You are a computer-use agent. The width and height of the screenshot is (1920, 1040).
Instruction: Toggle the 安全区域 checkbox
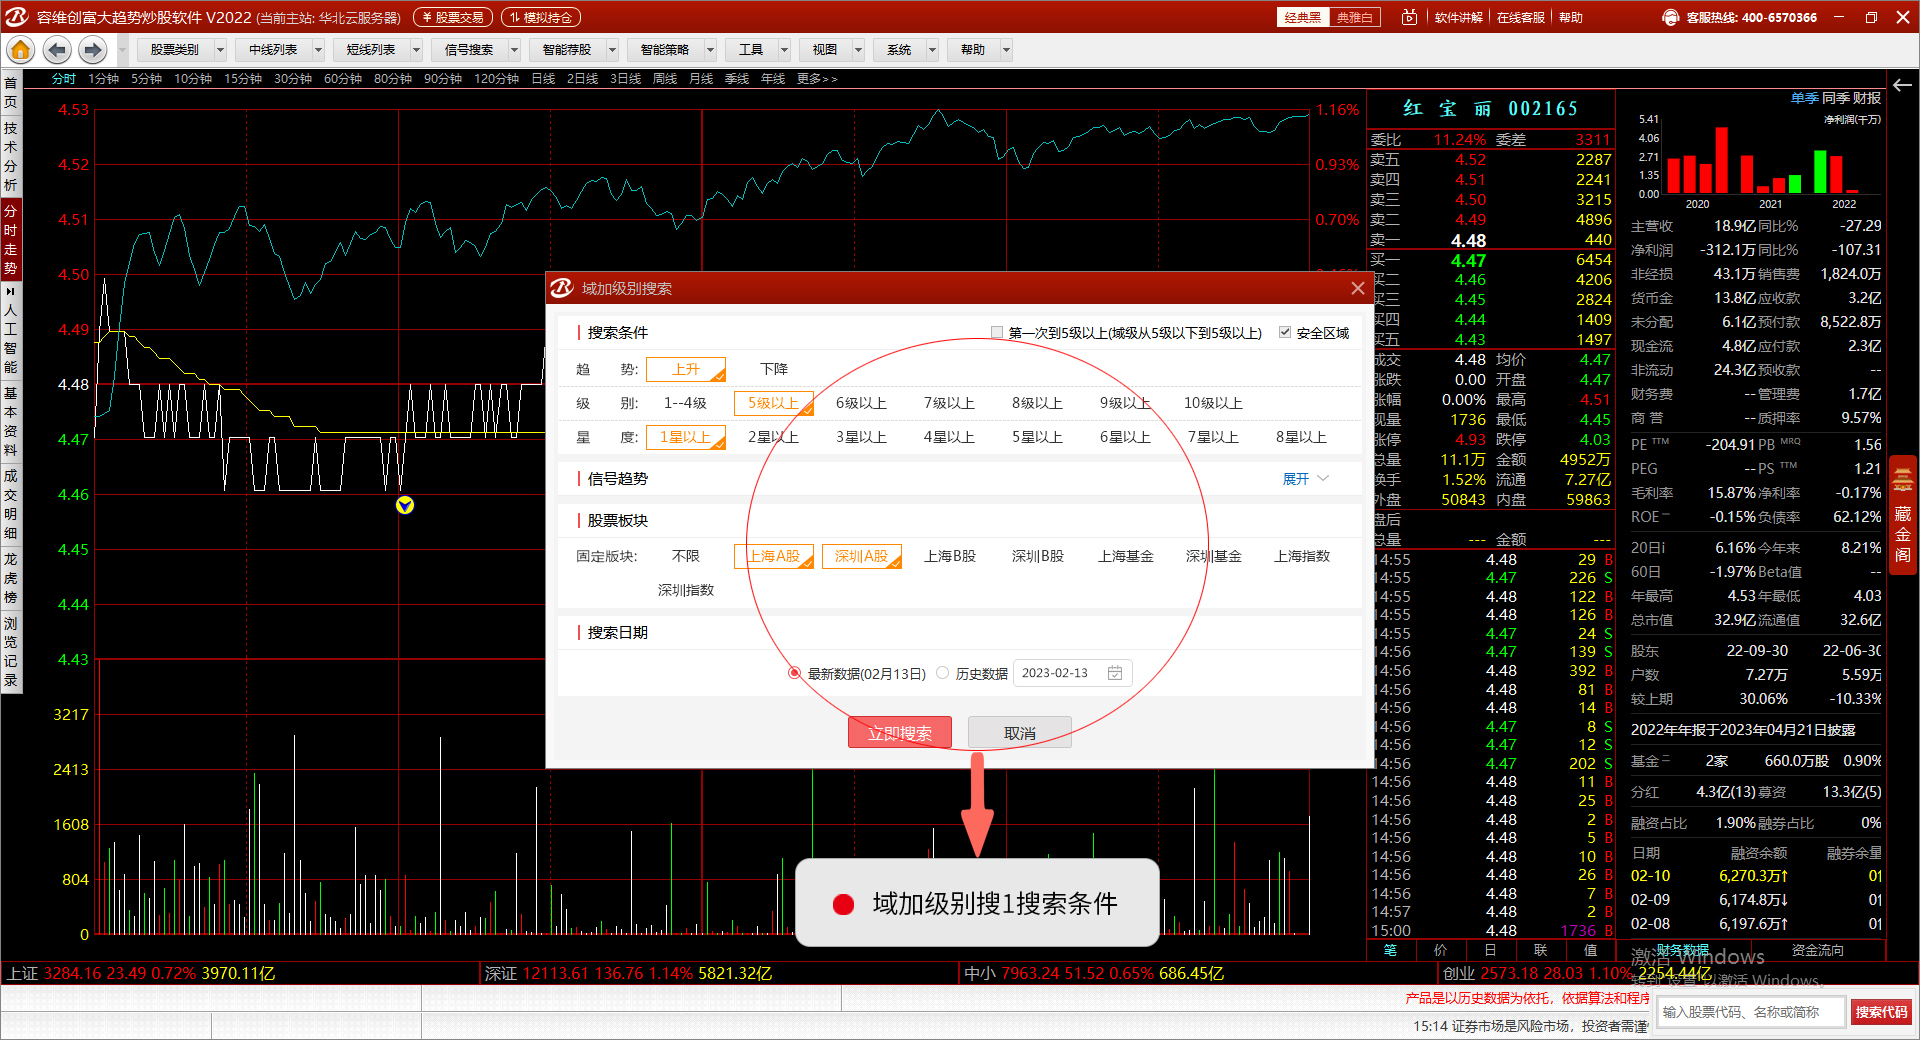pos(1285,333)
